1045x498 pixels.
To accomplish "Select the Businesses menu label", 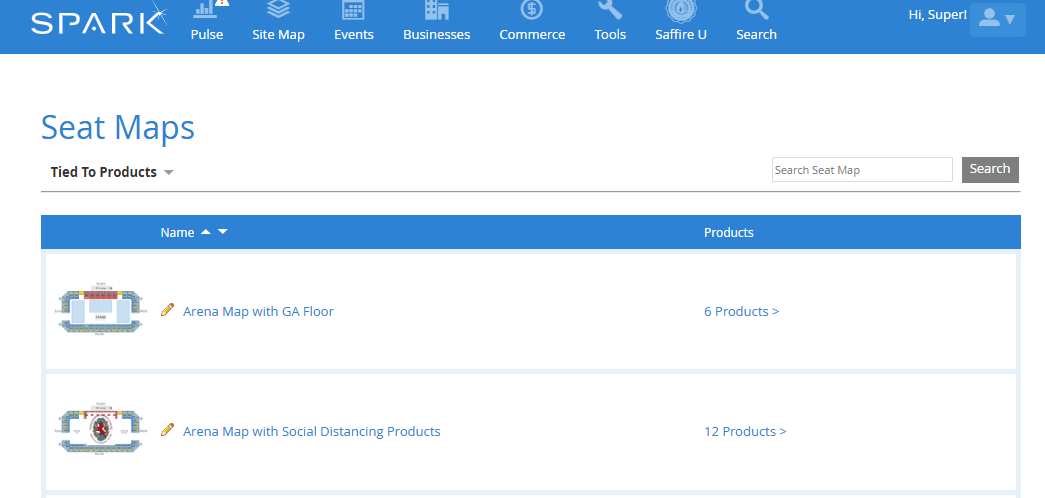I will point(437,35).
